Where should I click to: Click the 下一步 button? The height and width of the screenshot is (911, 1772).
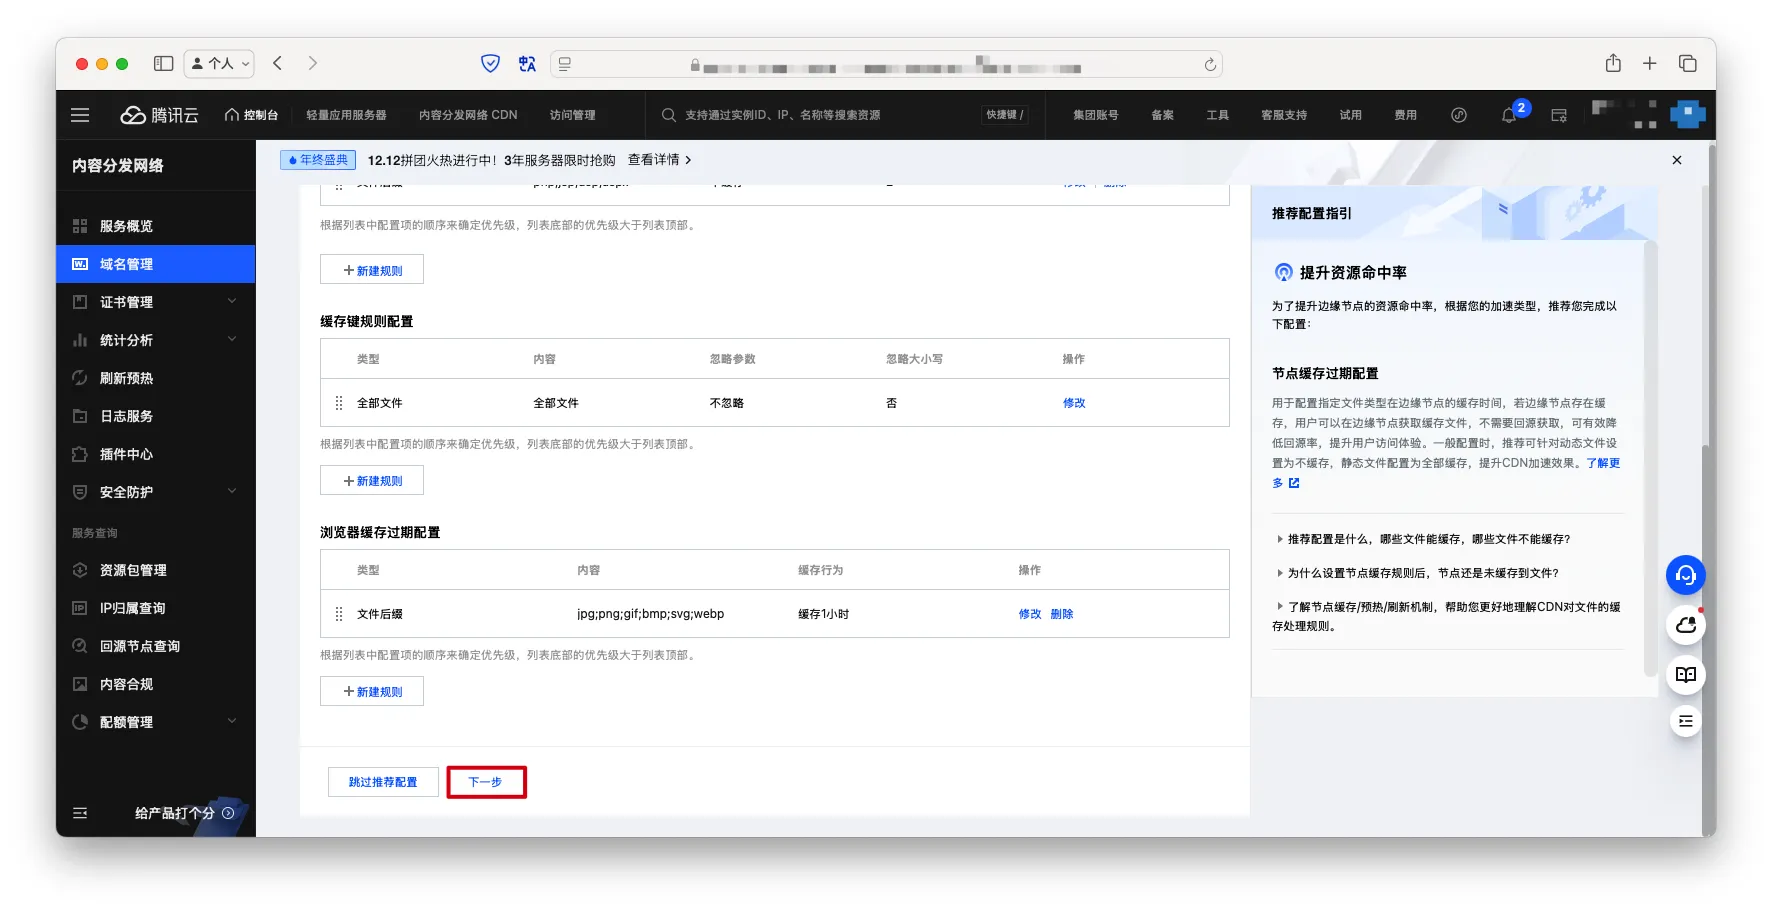click(486, 782)
